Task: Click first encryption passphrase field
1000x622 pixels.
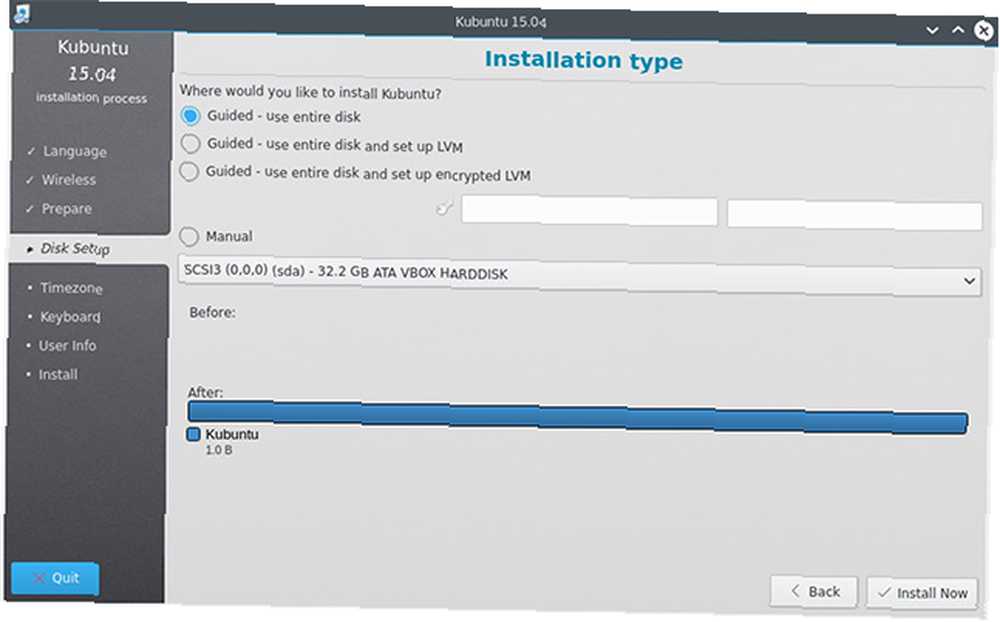Action: tap(589, 211)
